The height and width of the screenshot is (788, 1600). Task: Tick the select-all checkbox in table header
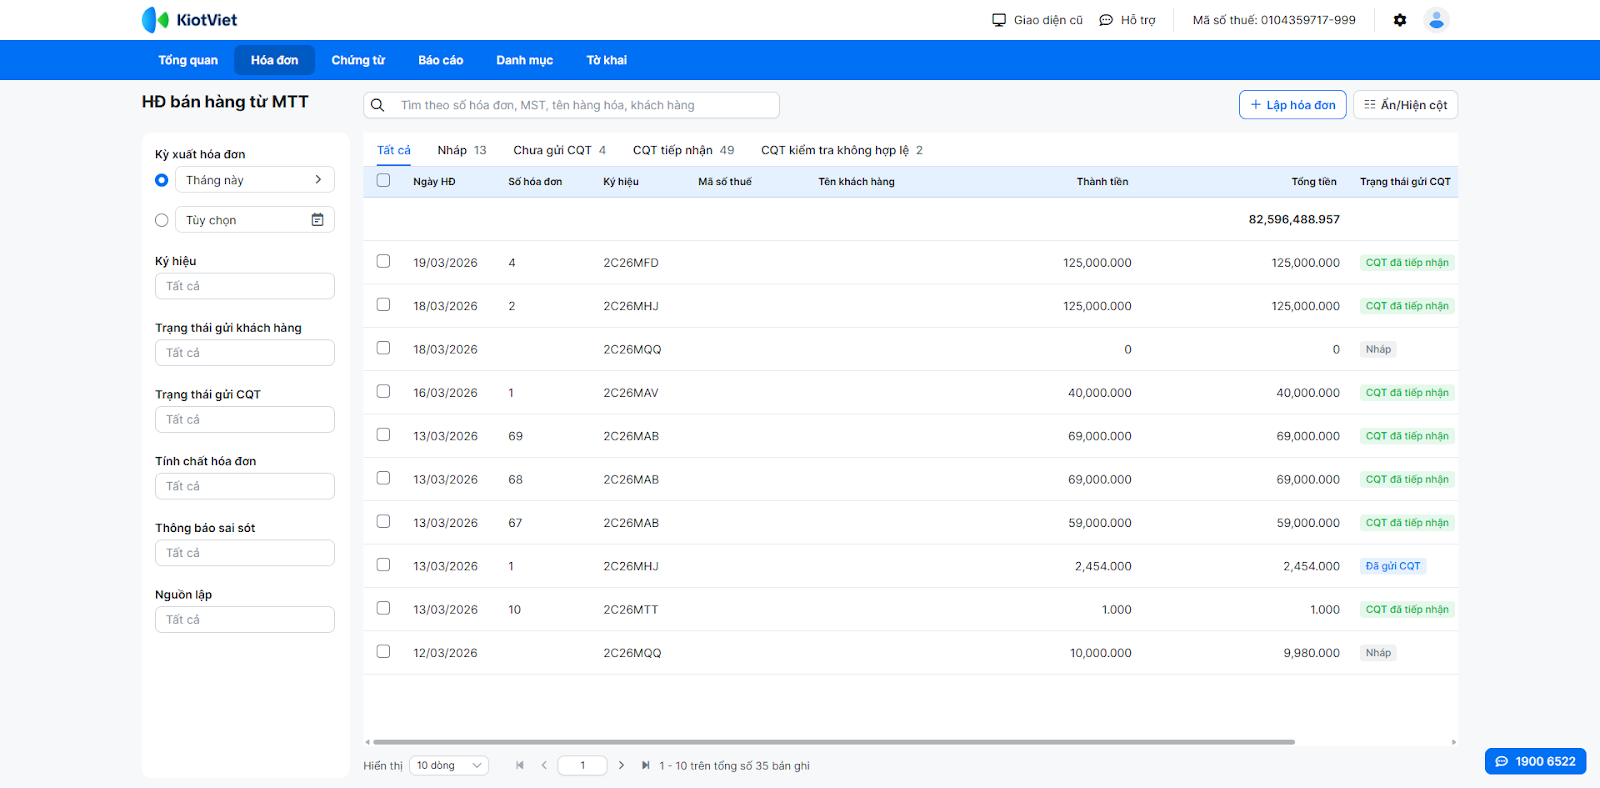coord(383,181)
